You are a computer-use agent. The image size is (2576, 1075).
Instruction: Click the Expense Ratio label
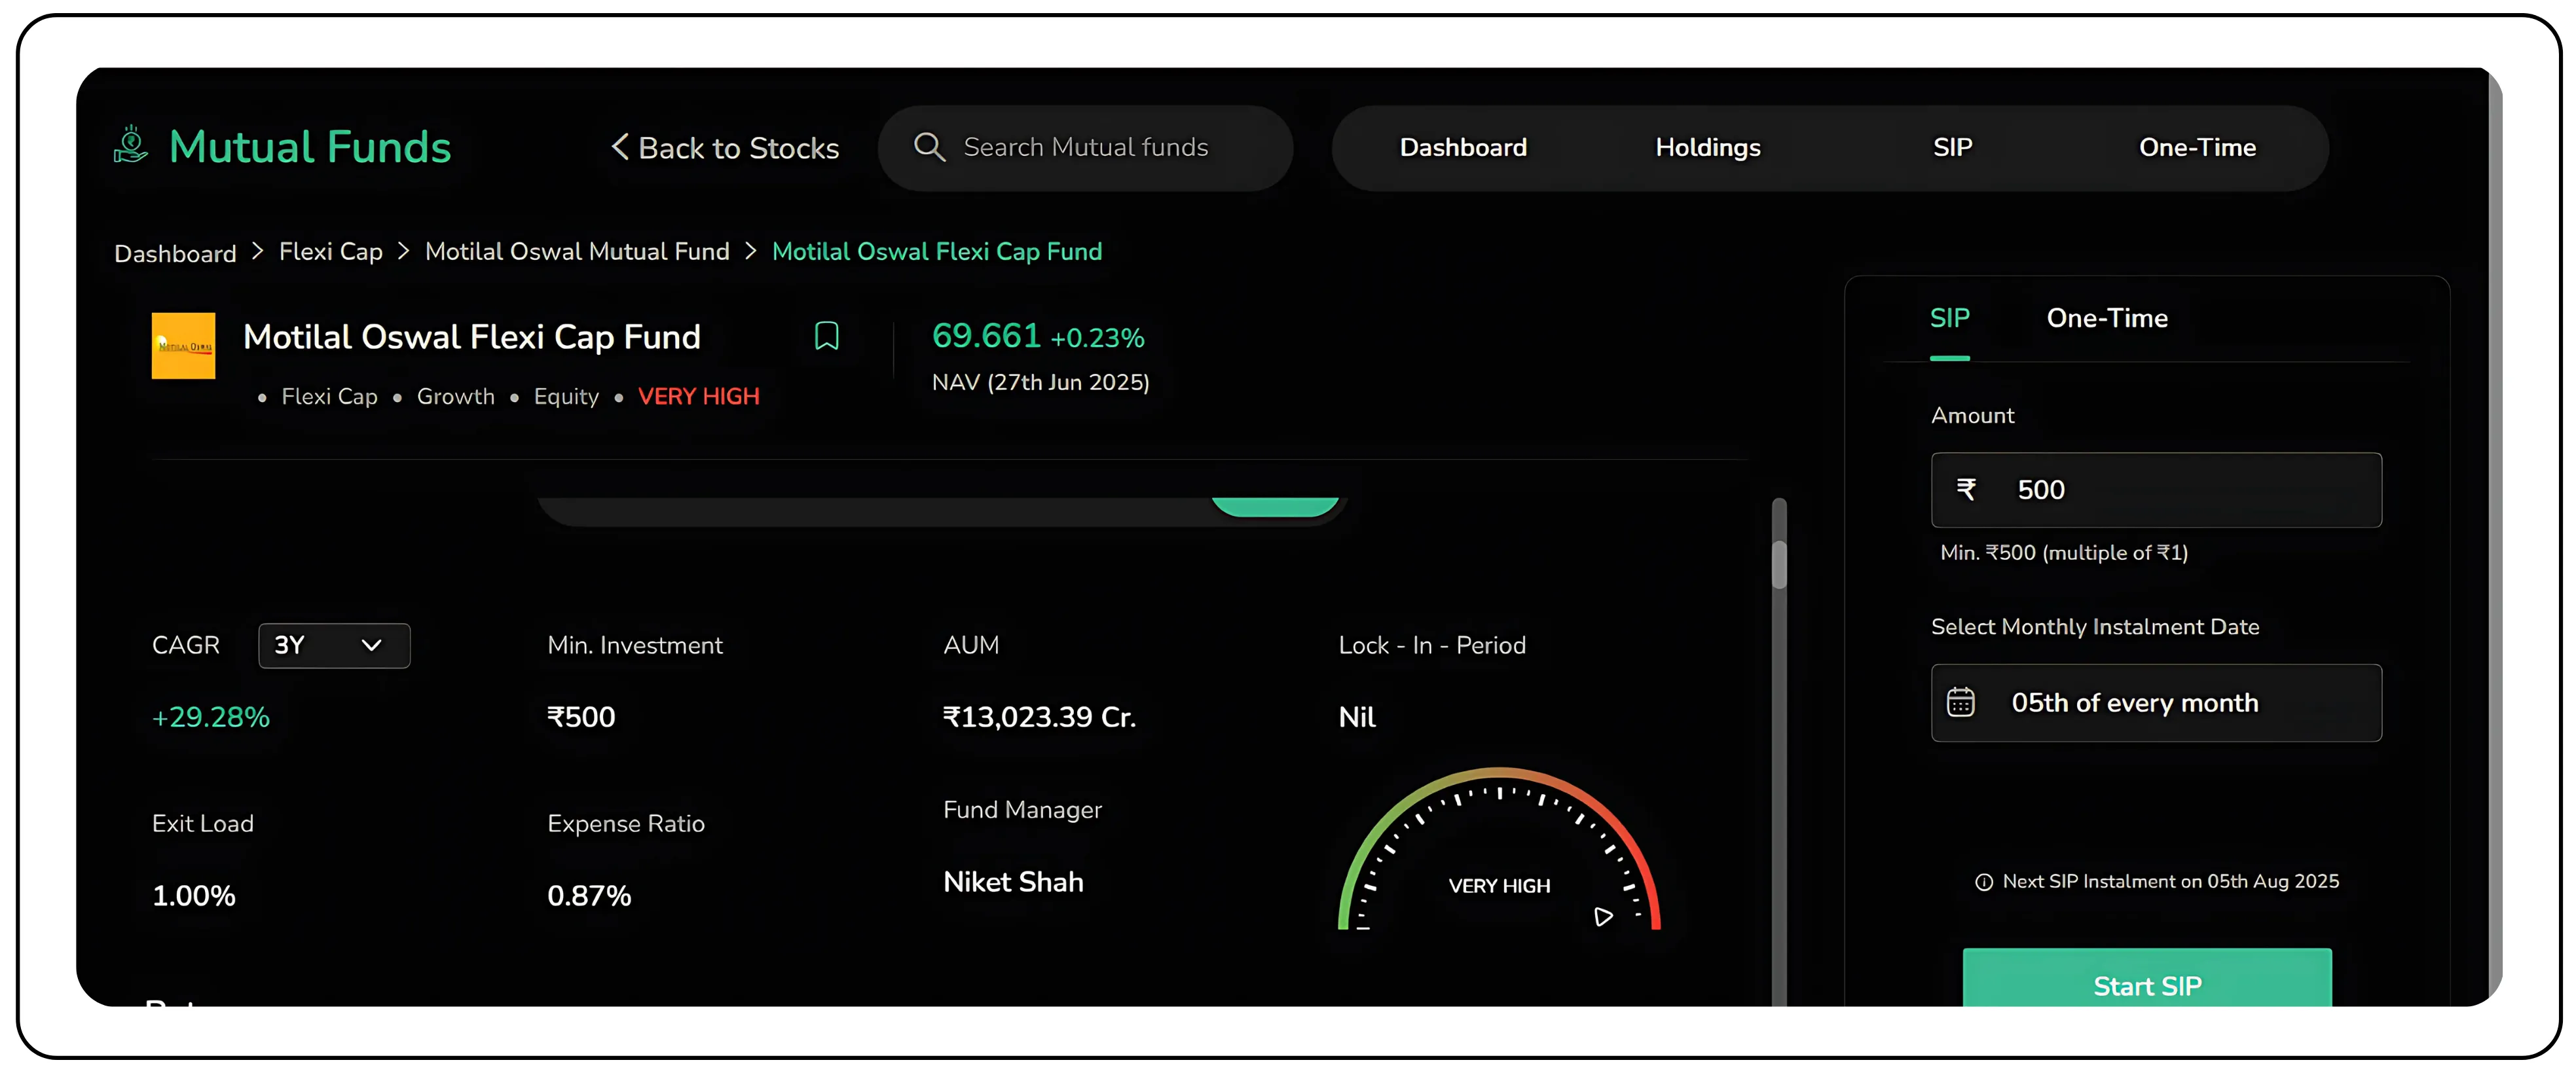(625, 824)
